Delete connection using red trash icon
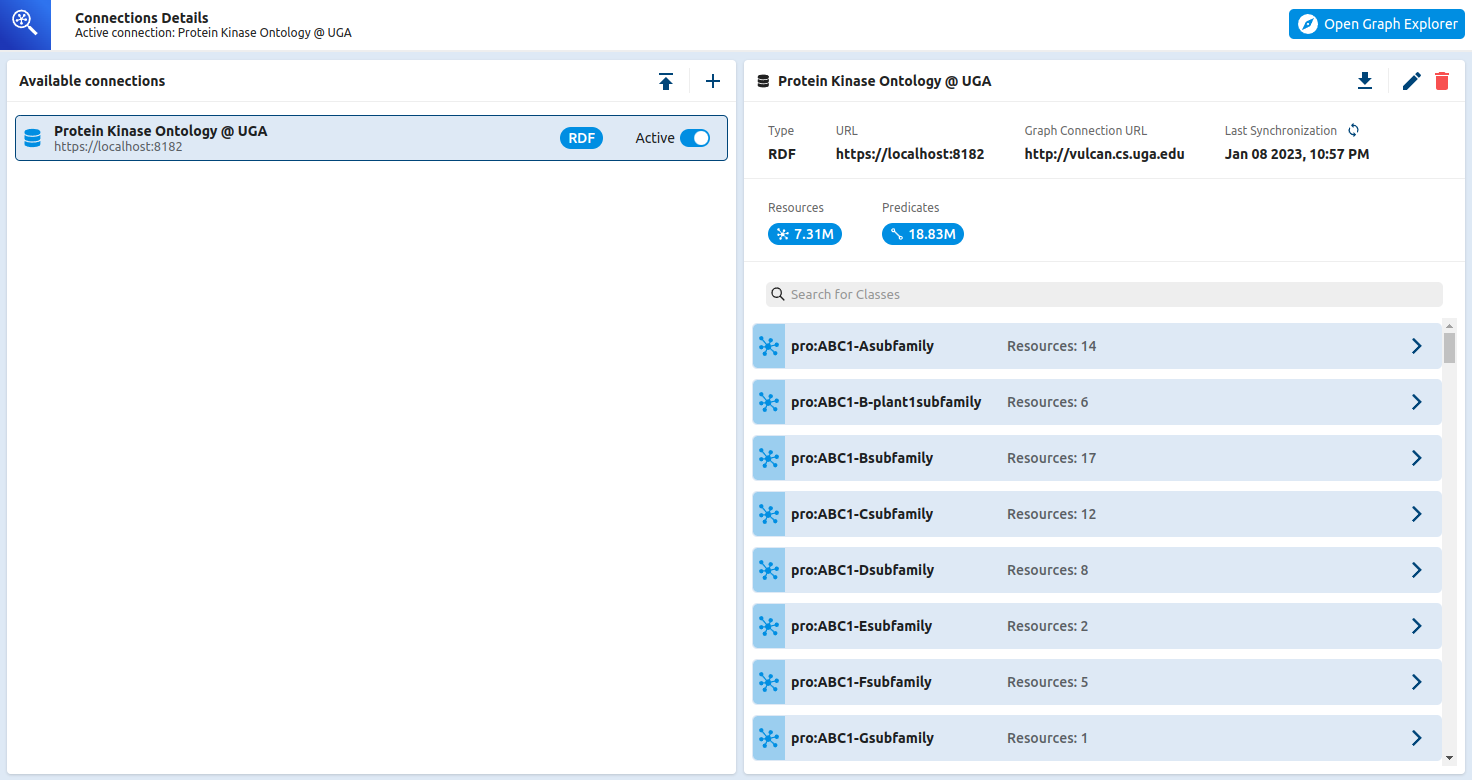Viewport: 1472px width, 780px height. coord(1441,81)
